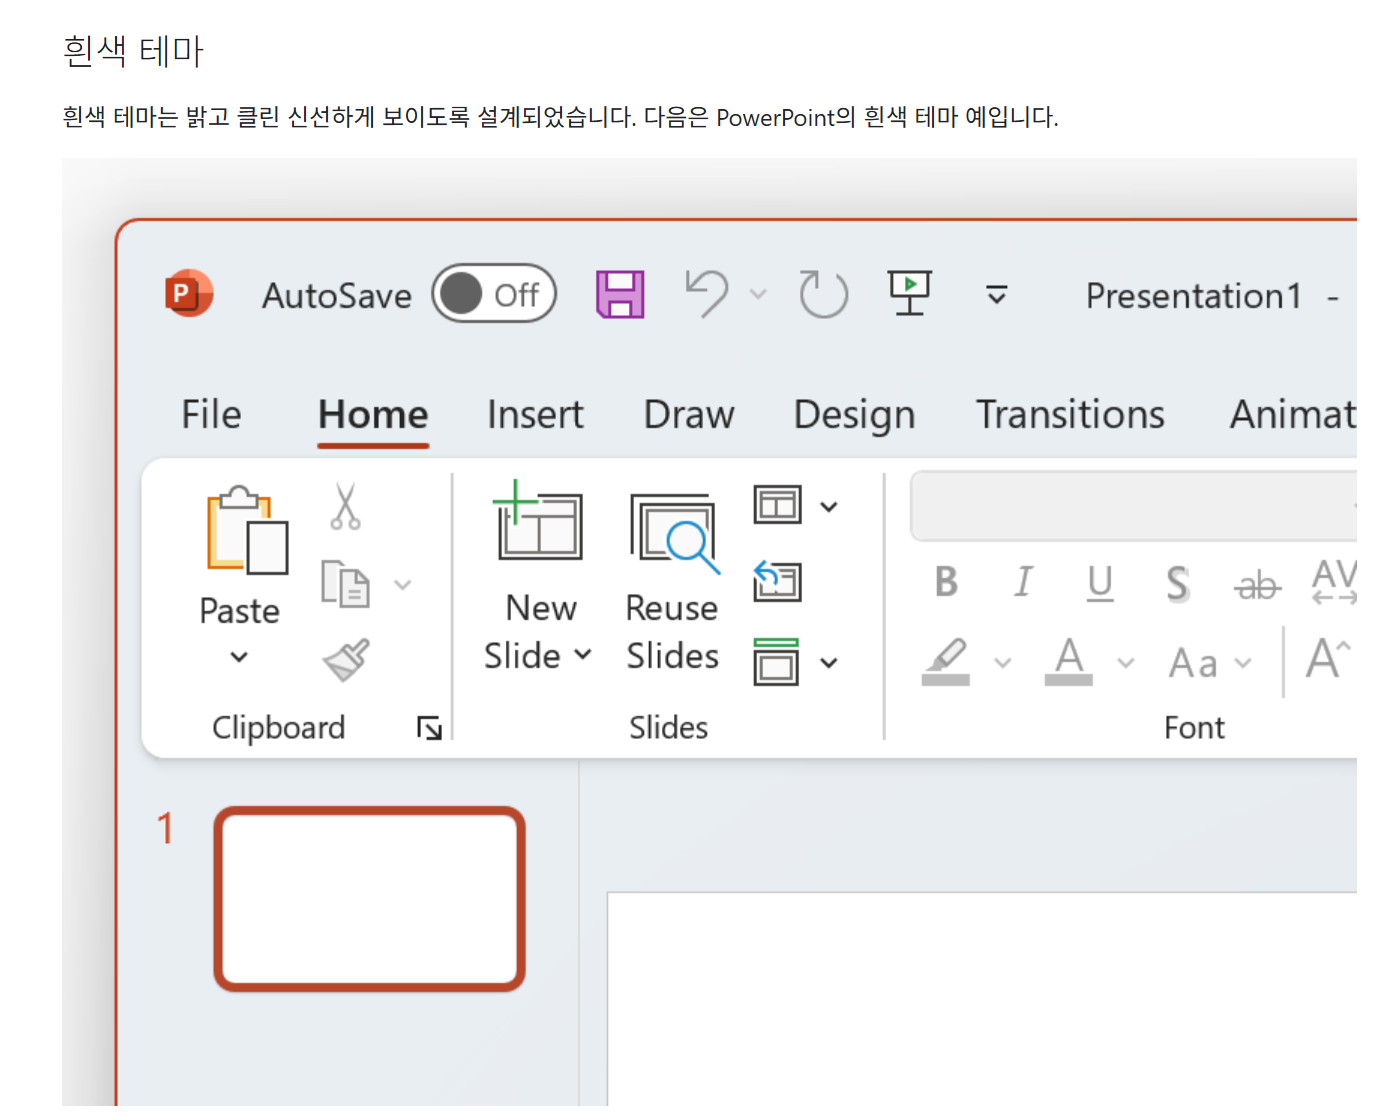Click into the font name box

click(x=1133, y=506)
